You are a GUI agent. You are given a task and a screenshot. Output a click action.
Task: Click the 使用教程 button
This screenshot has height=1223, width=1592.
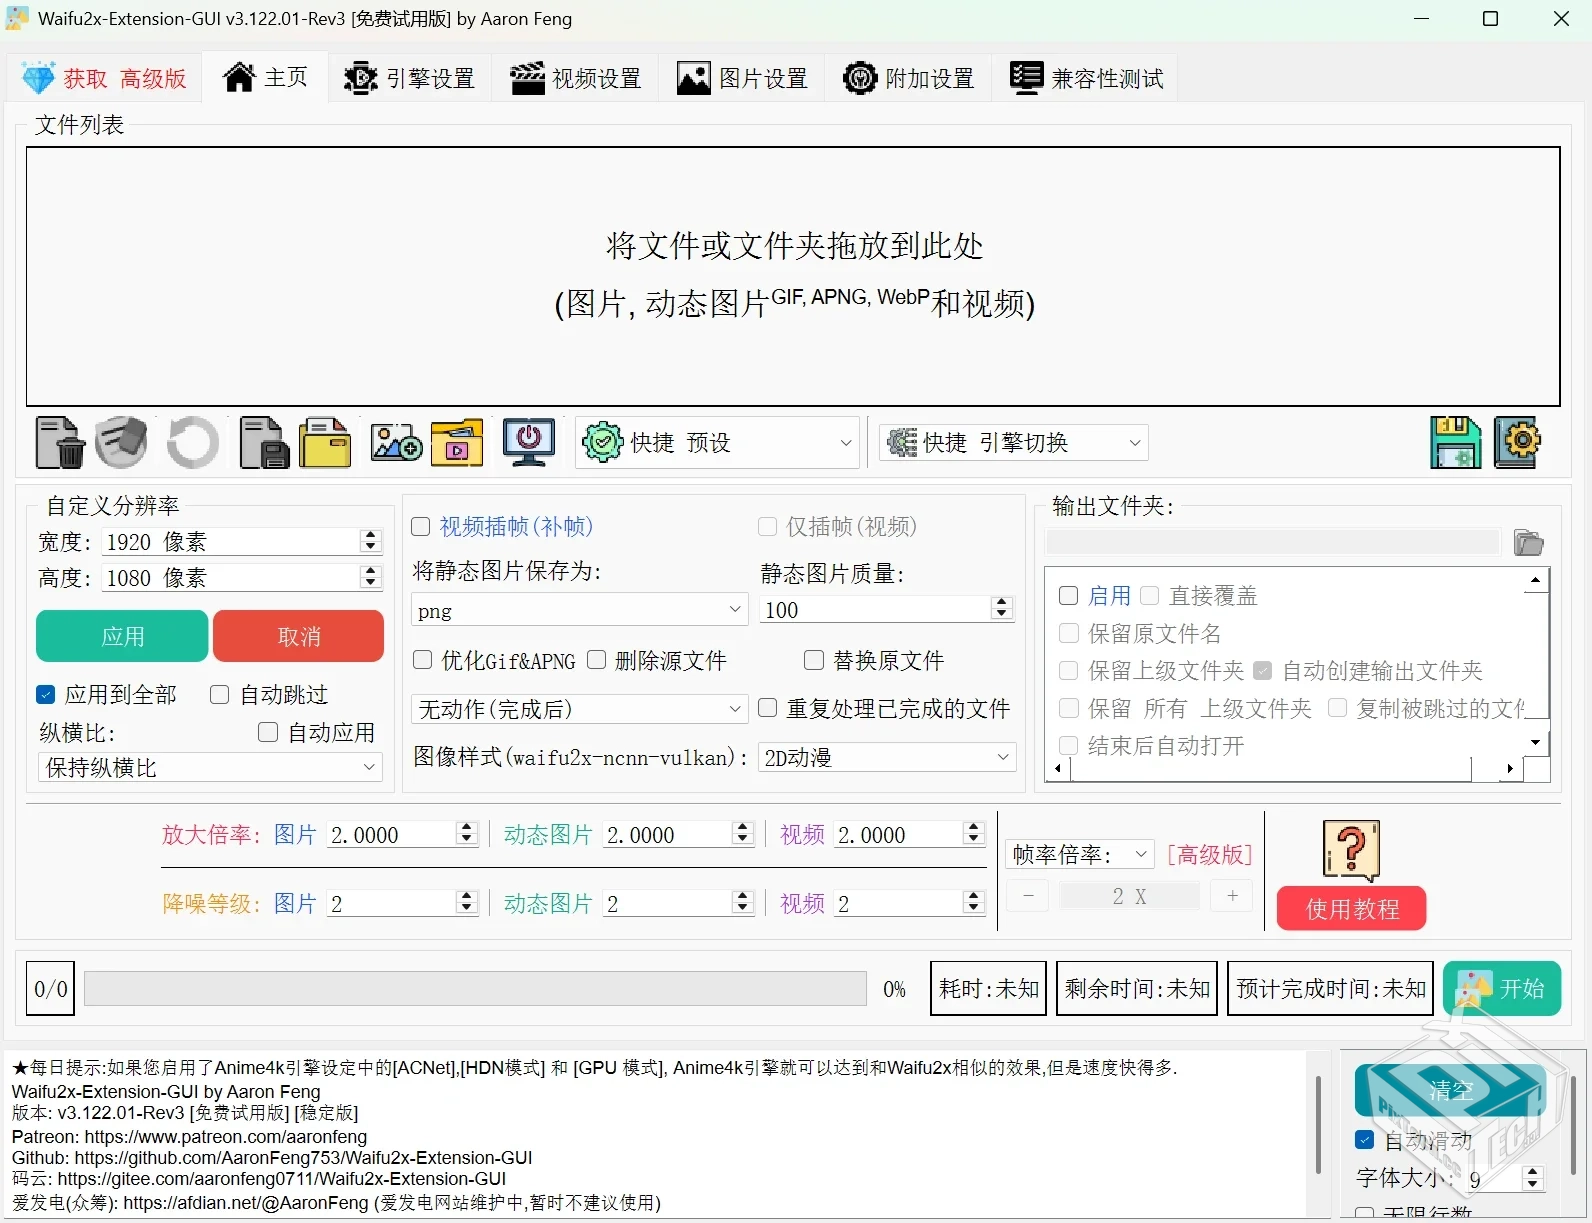(1351, 908)
